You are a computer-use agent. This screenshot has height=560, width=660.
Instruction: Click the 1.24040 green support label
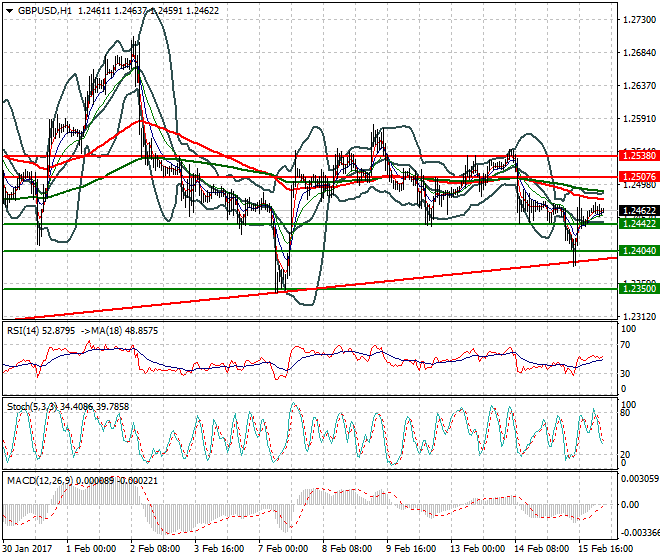pos(639,251)
